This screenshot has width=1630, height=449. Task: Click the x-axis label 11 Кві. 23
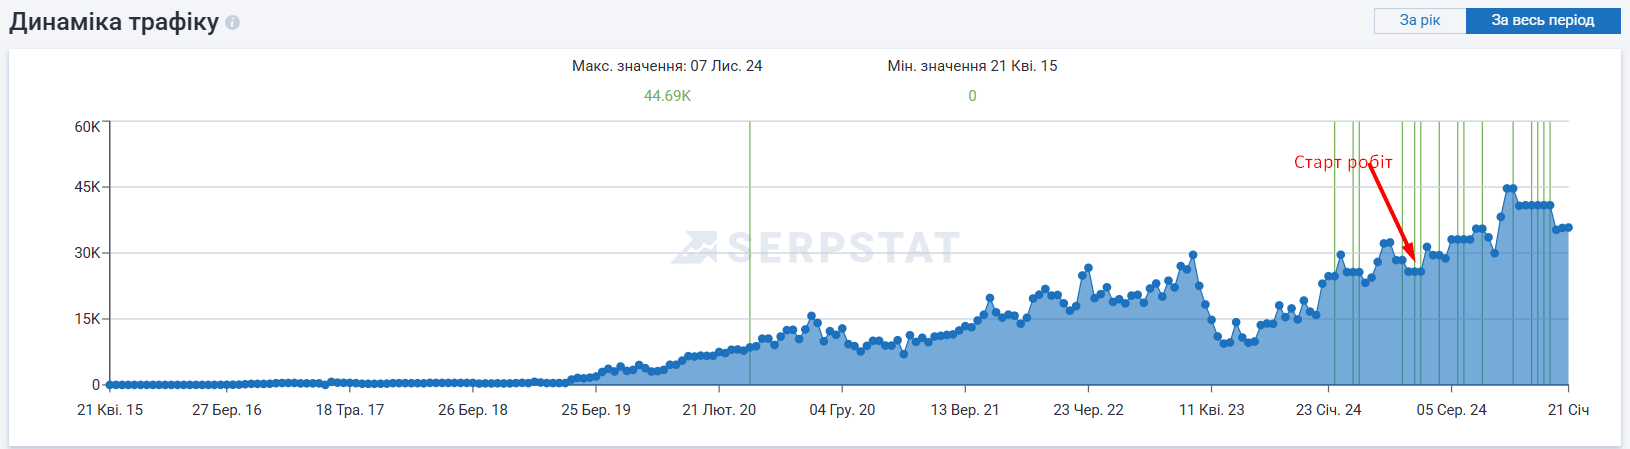1212,410
